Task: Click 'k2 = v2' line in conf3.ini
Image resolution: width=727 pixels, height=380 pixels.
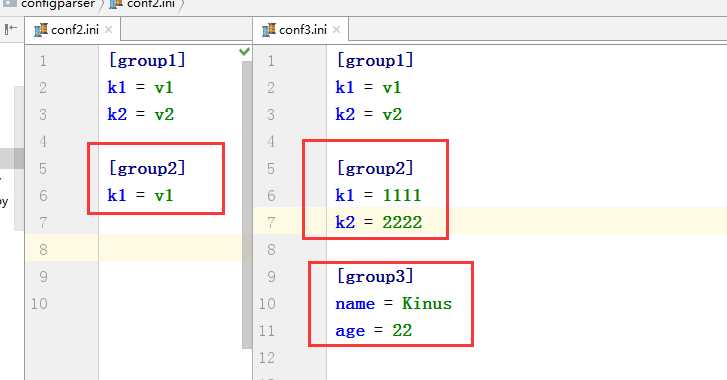Action: point(369,114)
